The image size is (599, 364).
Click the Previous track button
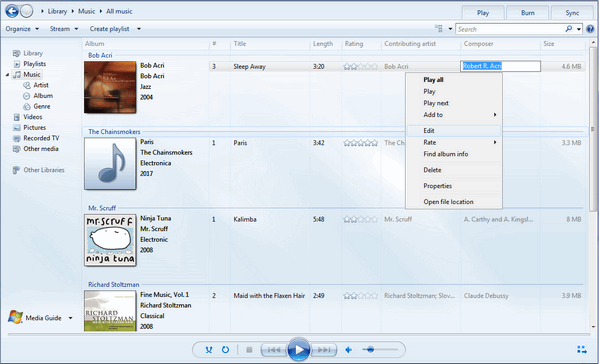[274, 349]
